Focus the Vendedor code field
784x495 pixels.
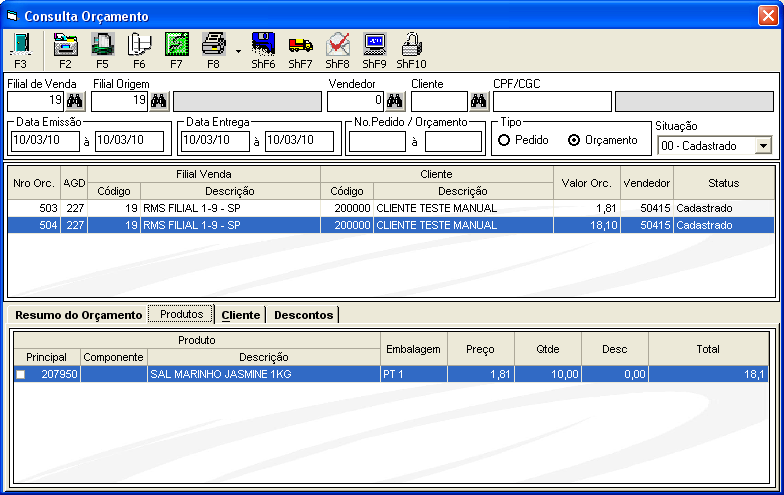[x=356, y=102]
